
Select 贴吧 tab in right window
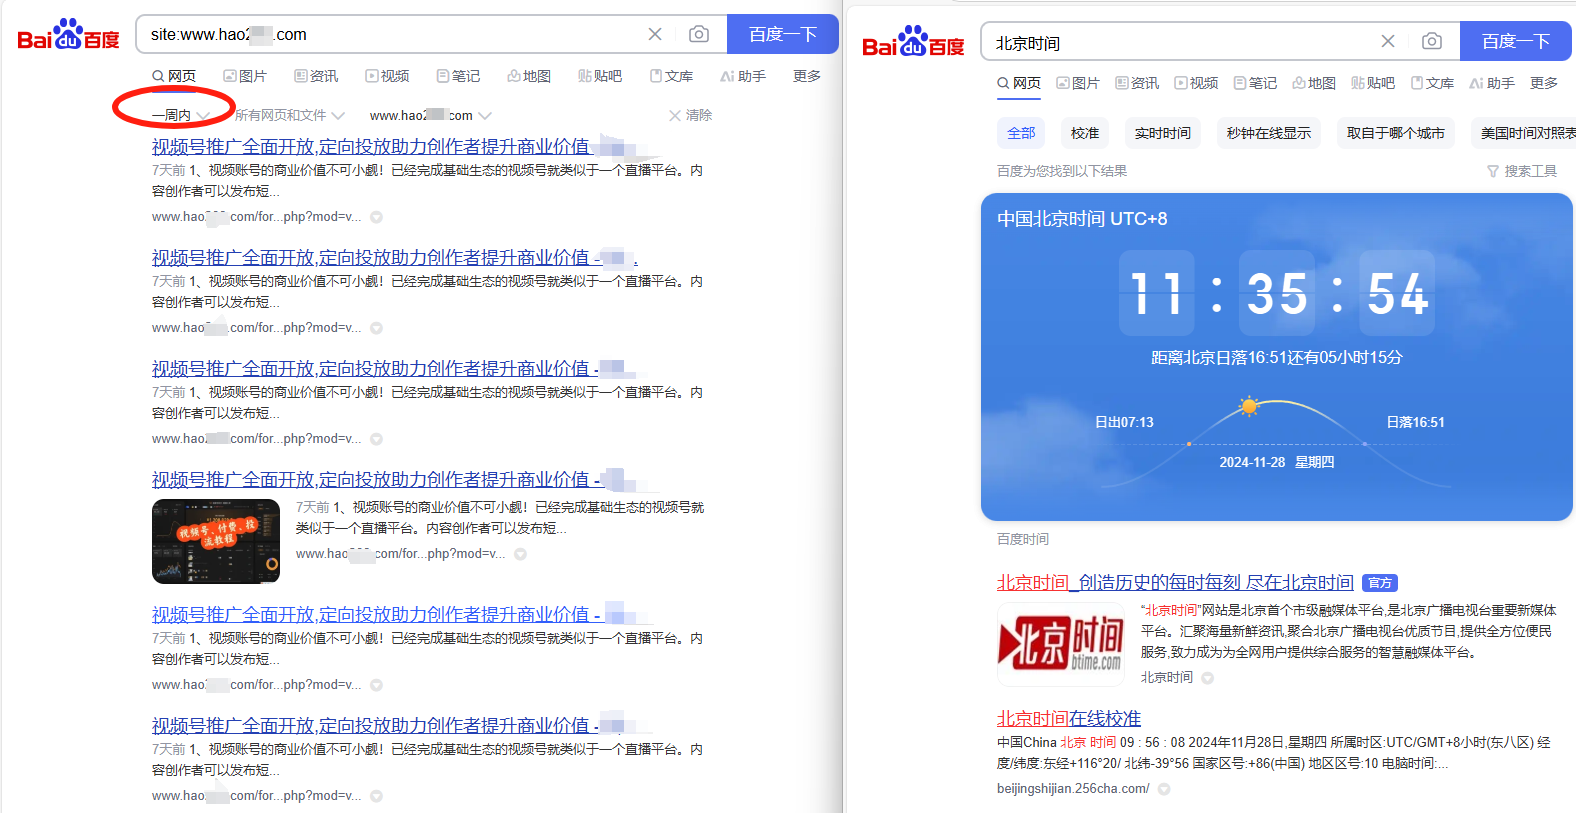pyautogui.click(x=1373, y=83)
